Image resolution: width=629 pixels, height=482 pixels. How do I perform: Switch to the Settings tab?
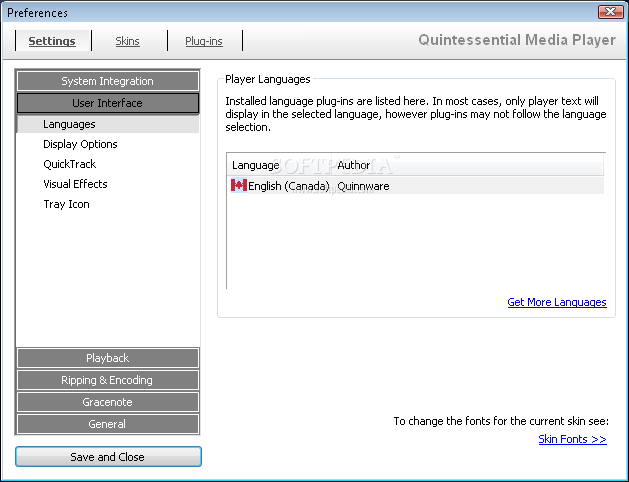pyautogui.click(x=52, y=41)
